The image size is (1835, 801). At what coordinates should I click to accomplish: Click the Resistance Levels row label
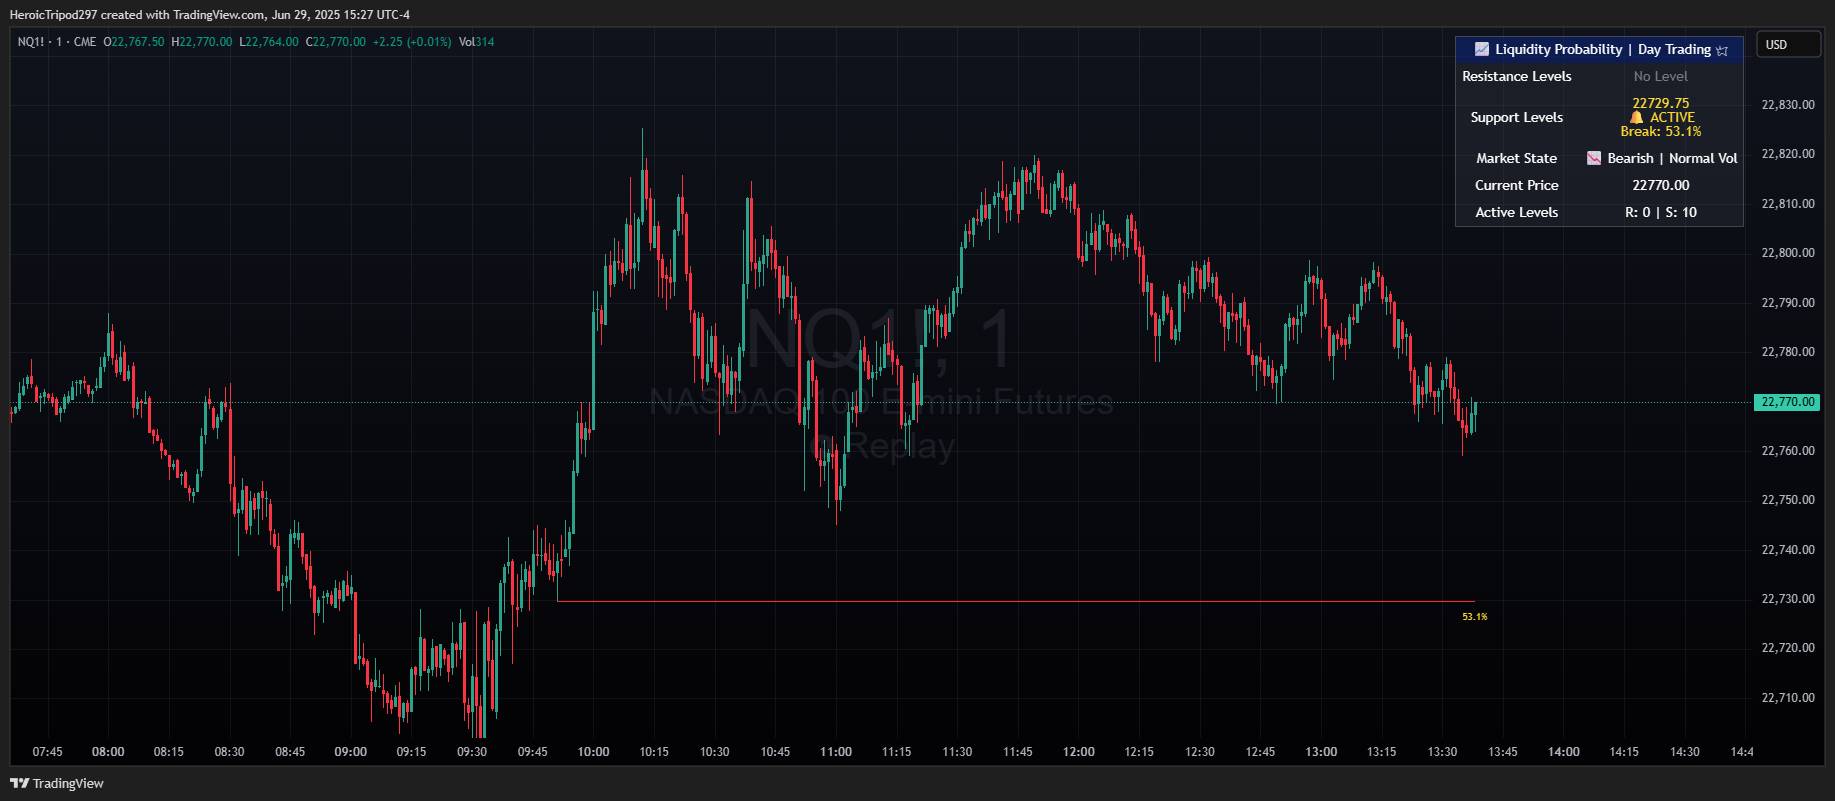tap(1516, 76)
